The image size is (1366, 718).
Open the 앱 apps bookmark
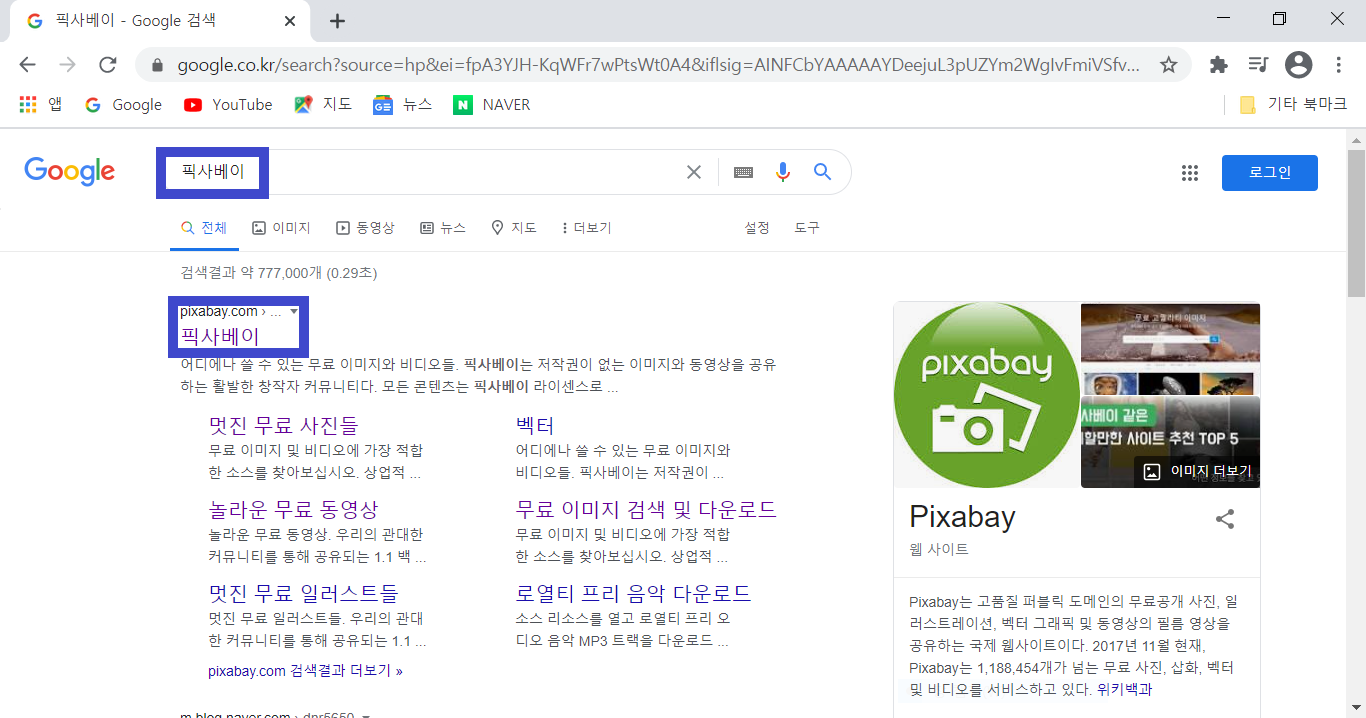coord(41,104)
